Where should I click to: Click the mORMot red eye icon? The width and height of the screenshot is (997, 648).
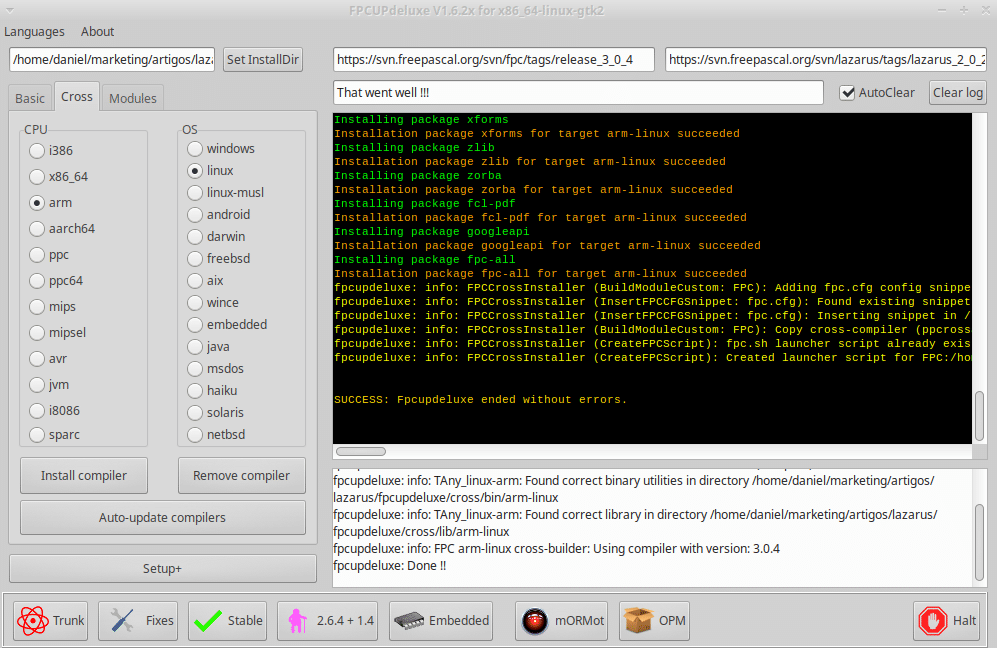535,621
